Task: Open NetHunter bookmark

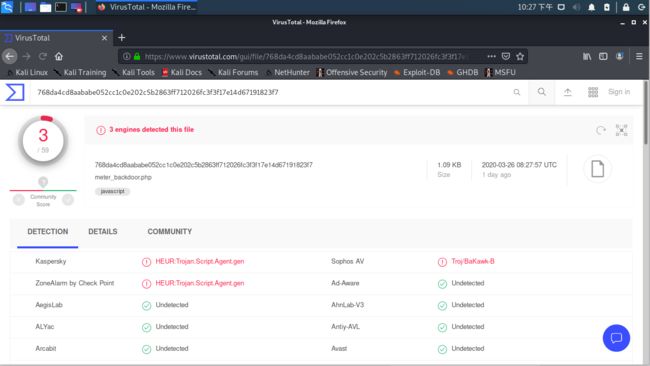Action: click(x=287, y=73)
